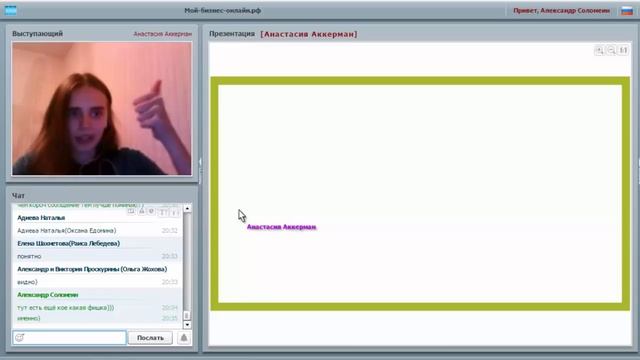Click the 20:34 timestamp in chat
Image resolution: width=640 pixels, height=360 pixels.
[x=169, y=308]
